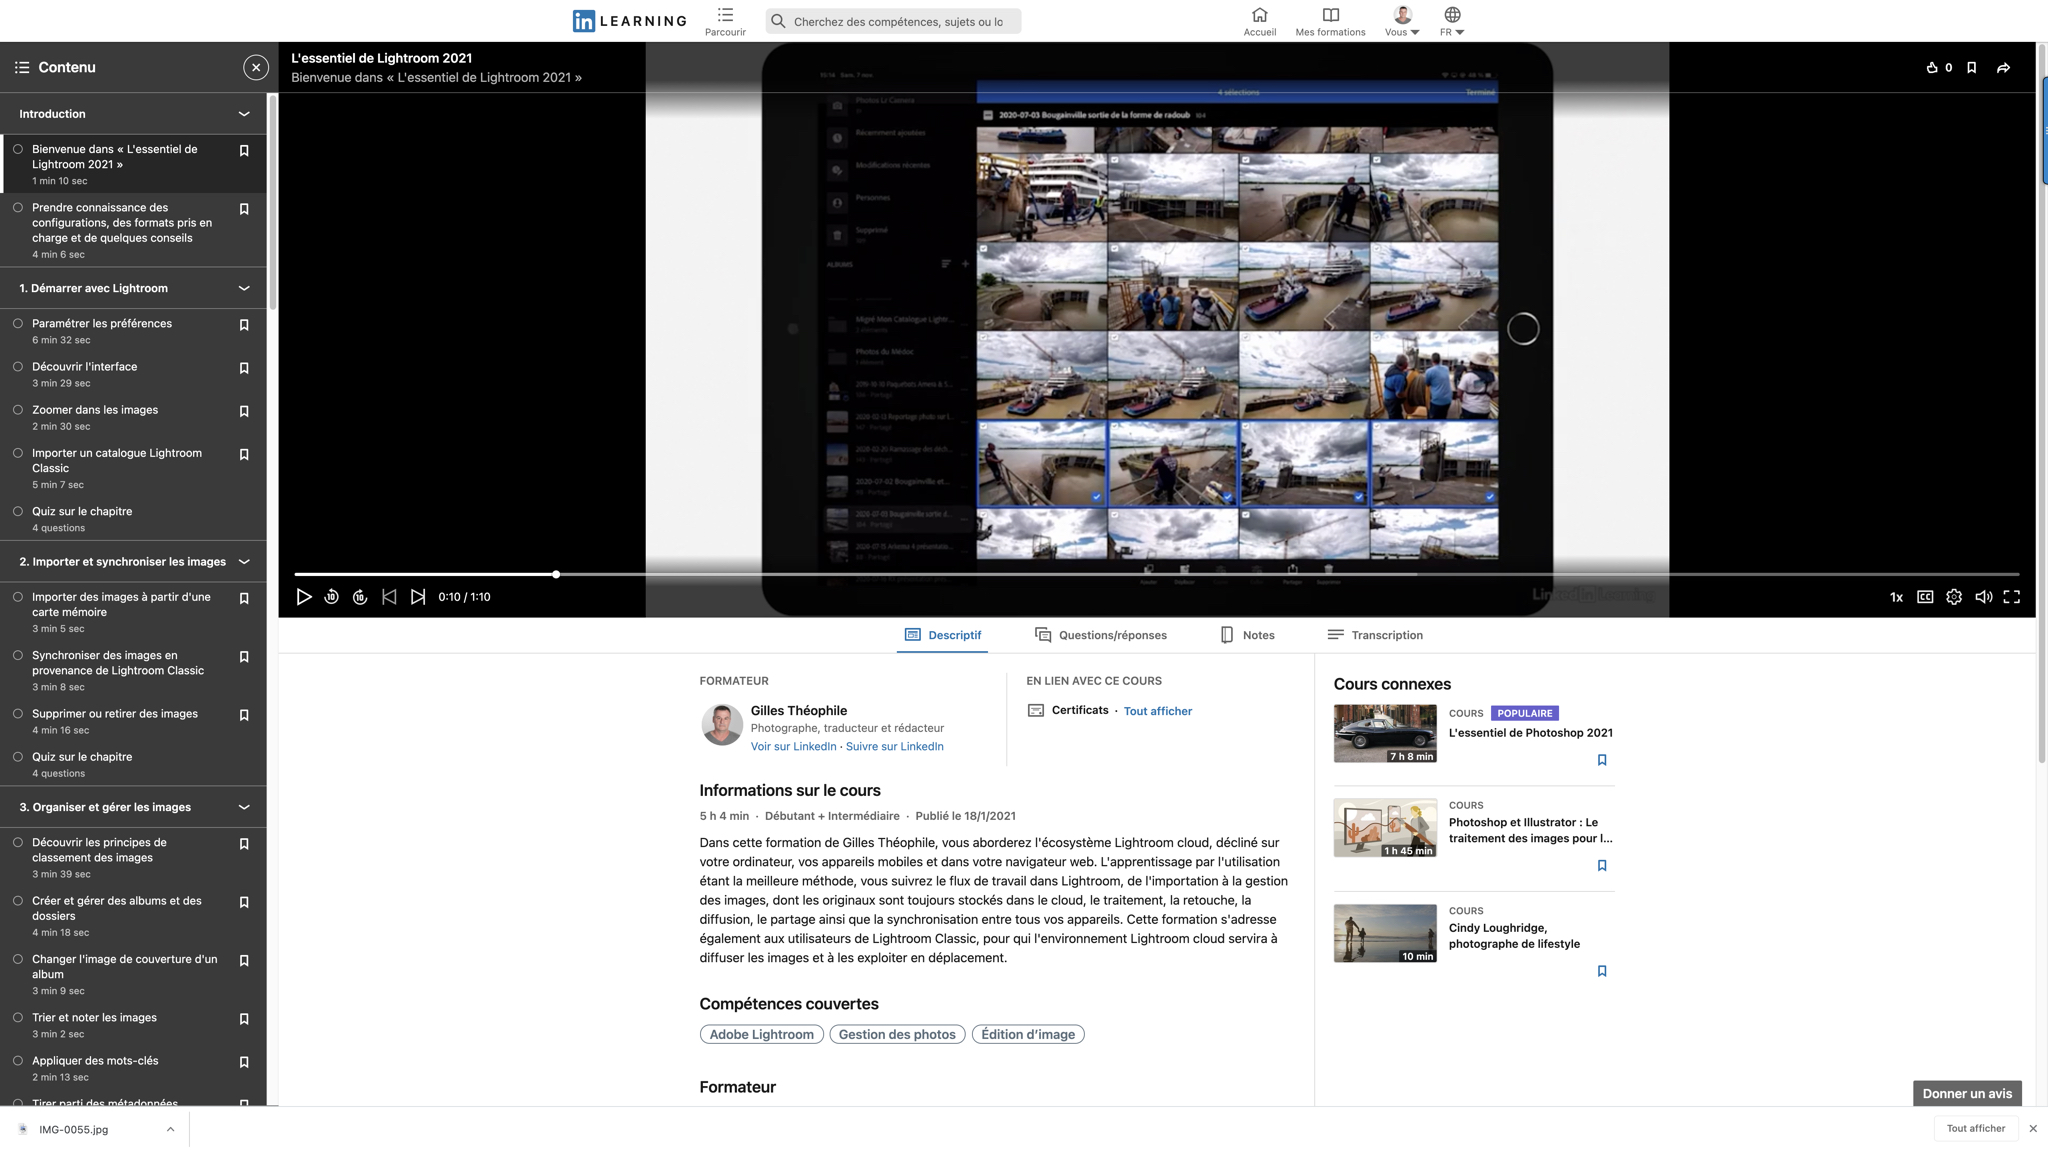Click the 'Gestion des photos' skill tag
The width and height of the screenshot is (2048, 1152).
[x=897, y=1034]
